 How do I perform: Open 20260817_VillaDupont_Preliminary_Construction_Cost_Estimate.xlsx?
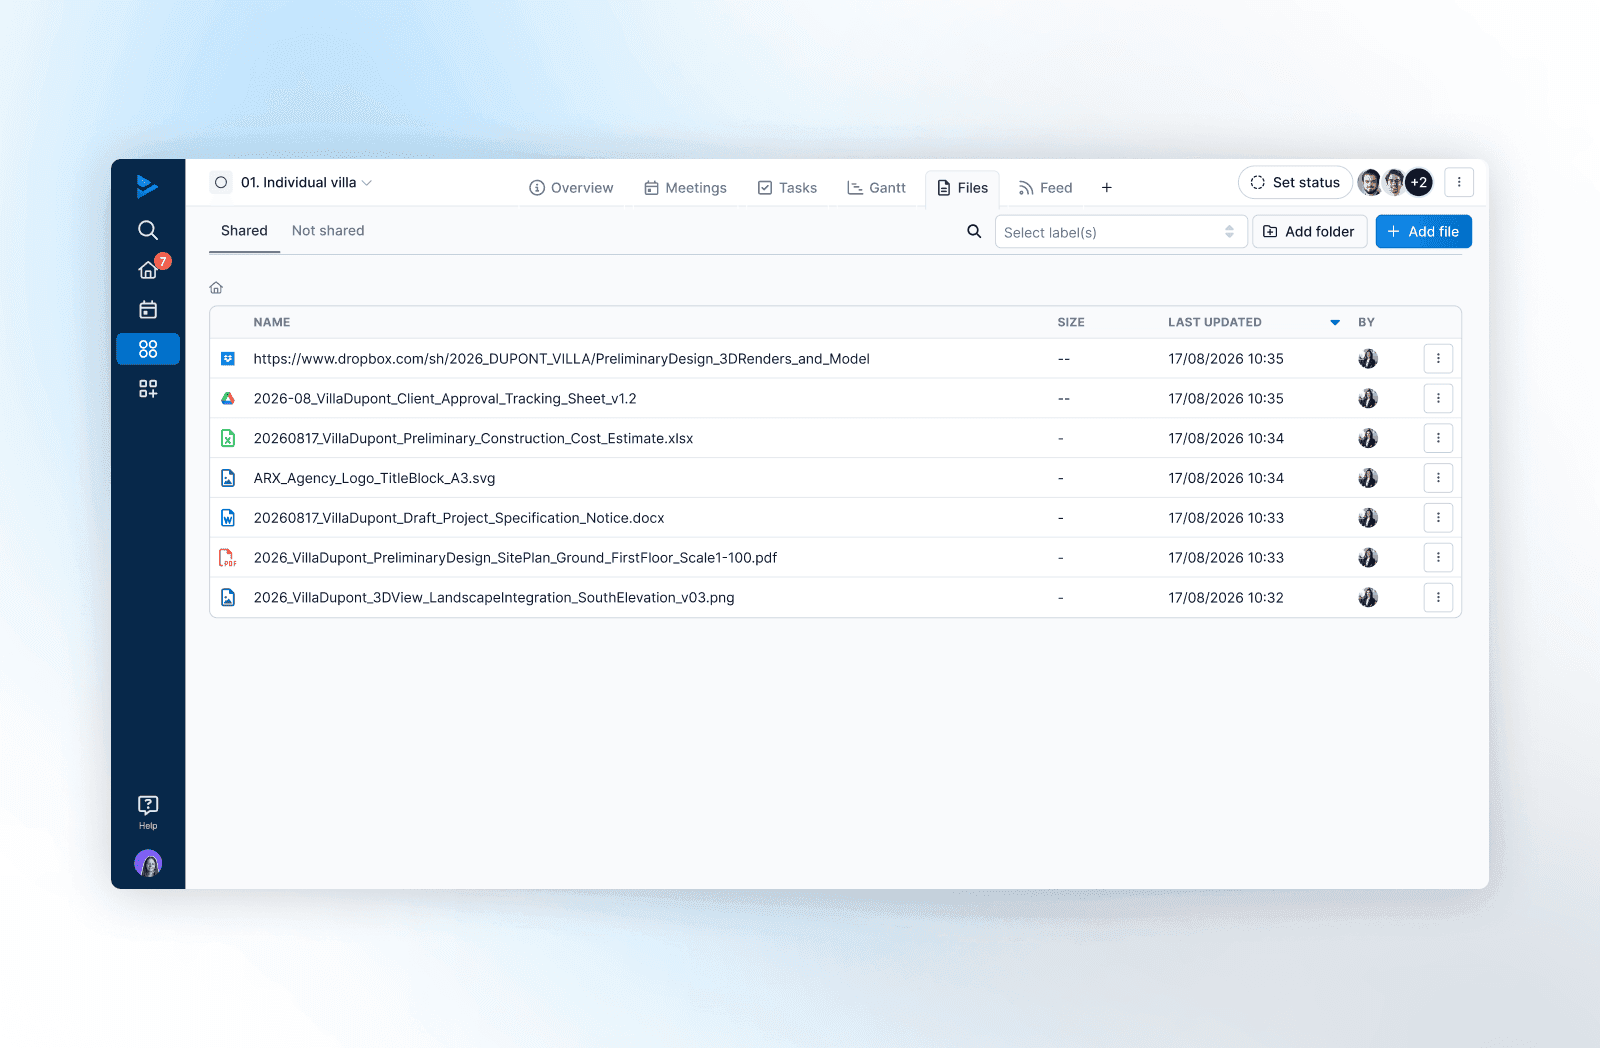[x=473, y=438]
